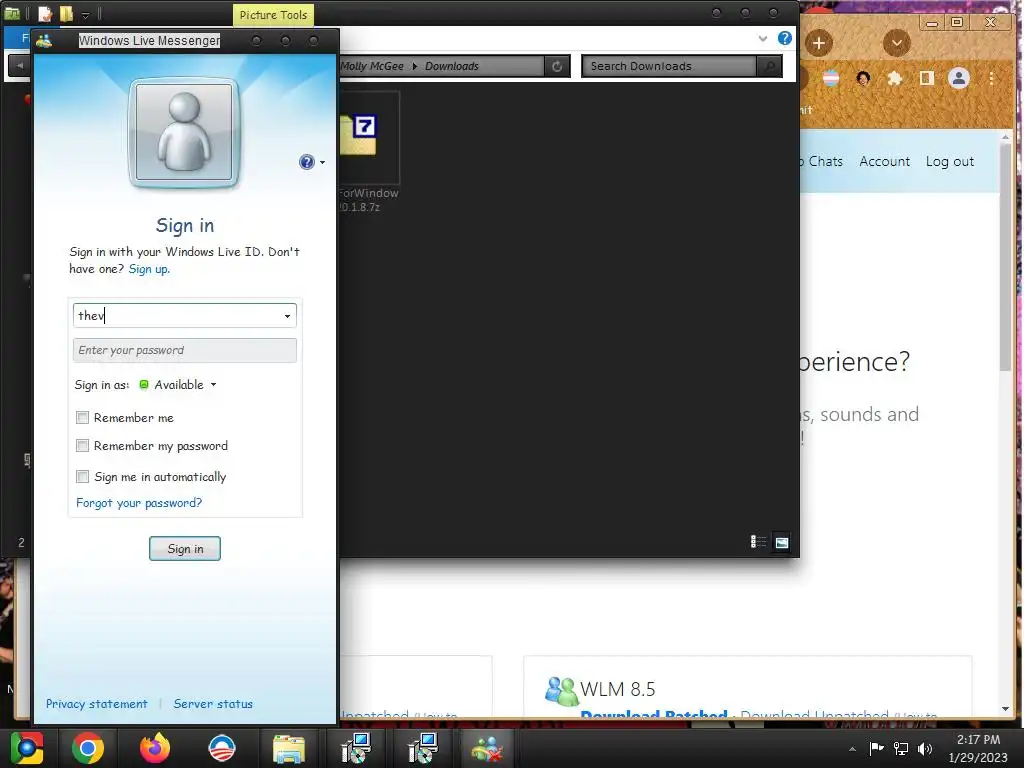Click scroll down arrow in Chrome
Screen dimensions: 1024x768
click(1006, 709)
